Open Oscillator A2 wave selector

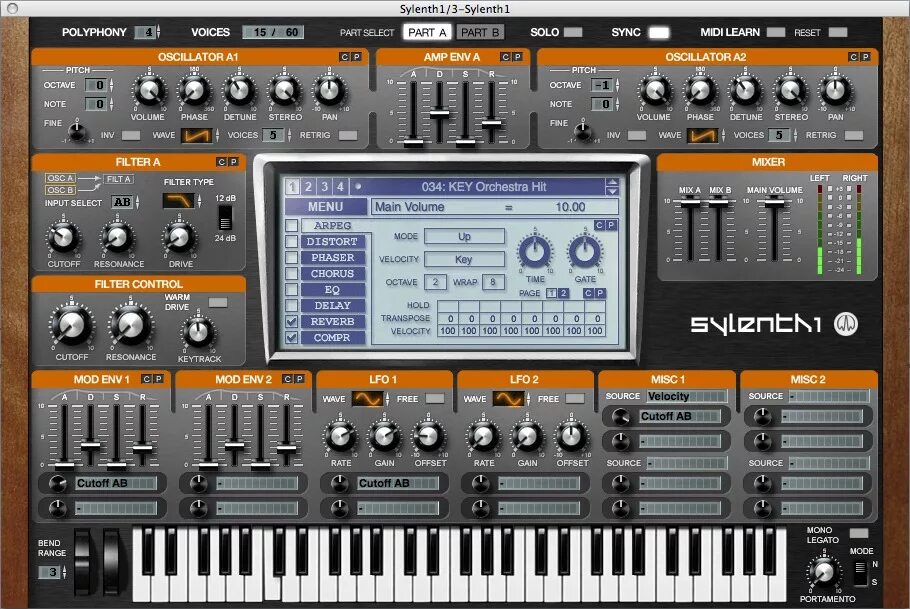[703, 135]
